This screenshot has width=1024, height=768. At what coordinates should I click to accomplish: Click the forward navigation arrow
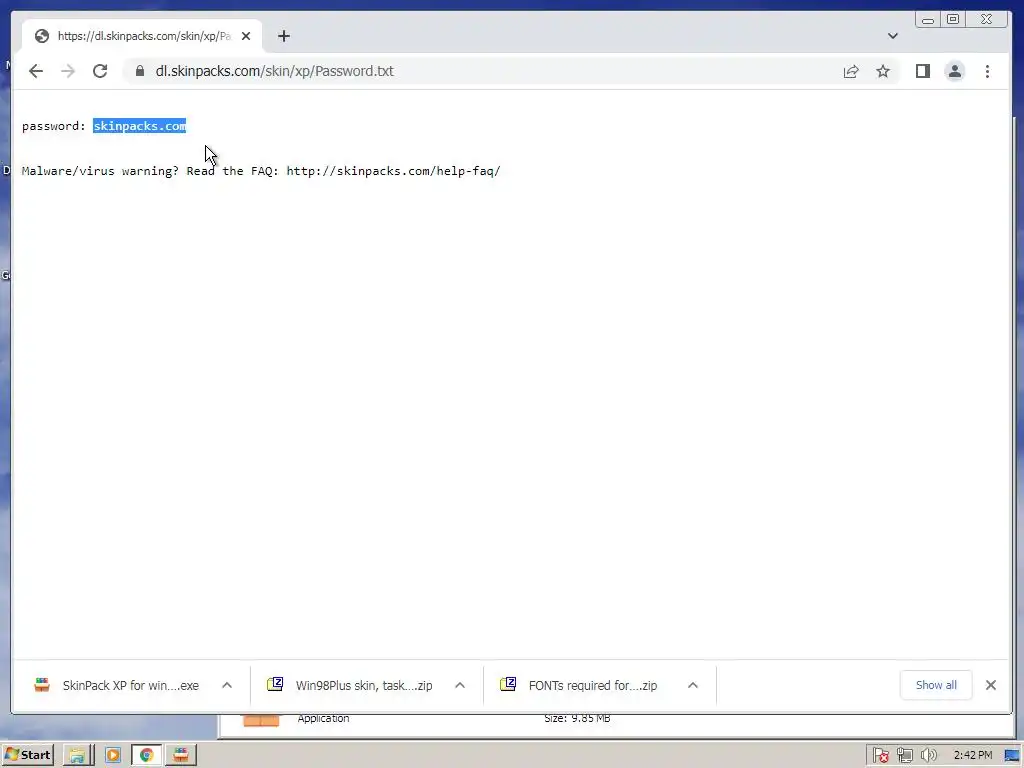(x=68, y=71)
